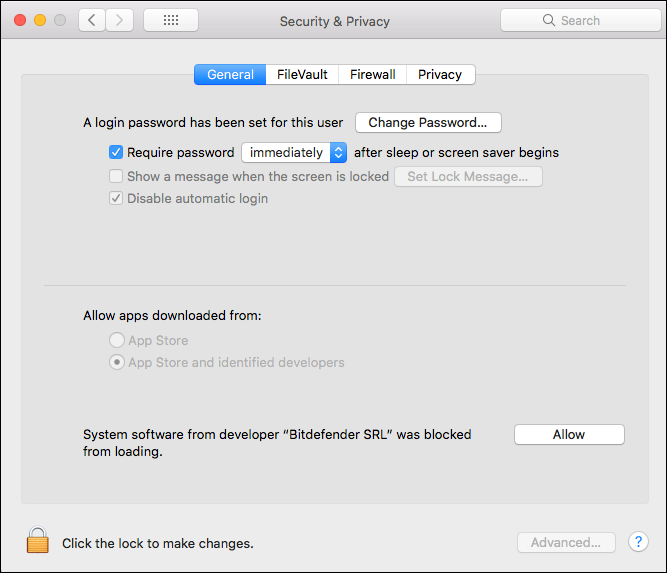The height and width of the screenshot is (573, 667).
Task: Go back with the left arrow button
Action: coord(92,20)
